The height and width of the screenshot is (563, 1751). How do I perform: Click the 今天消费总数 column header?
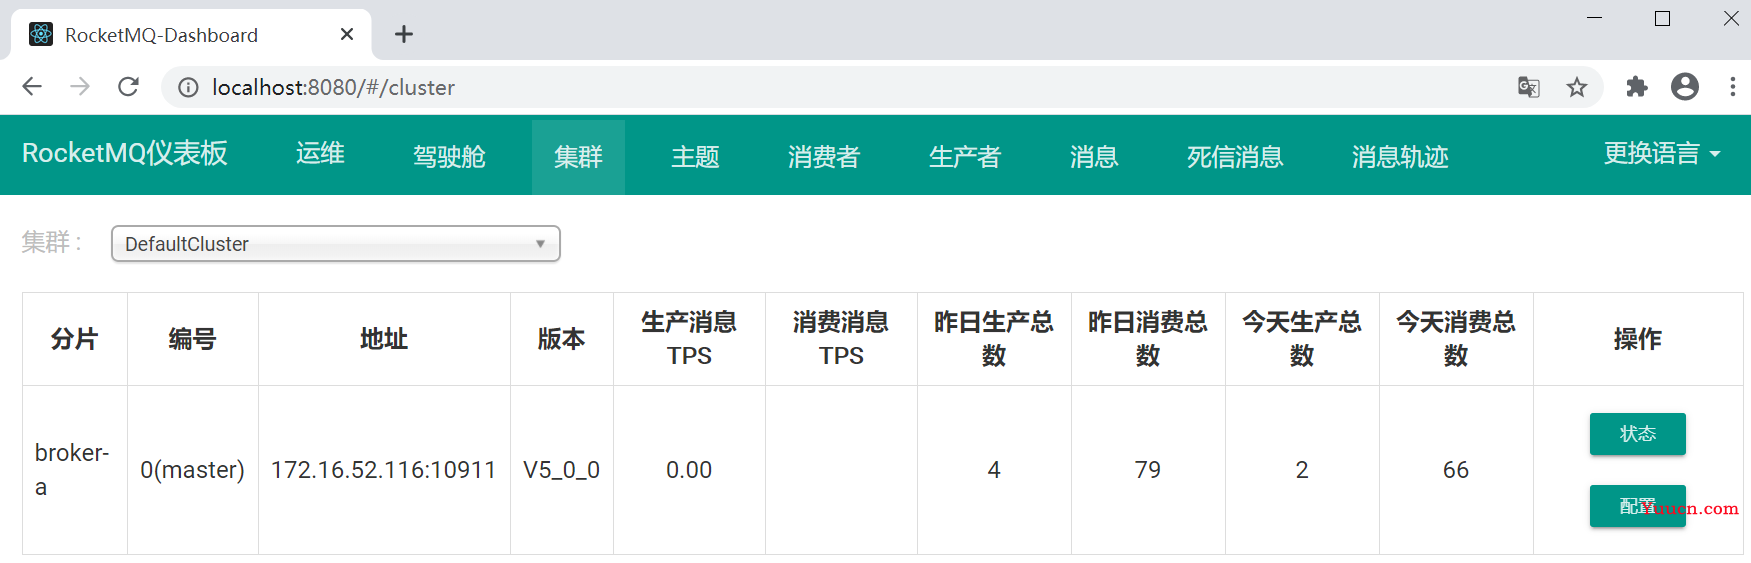click(1456, 339)
